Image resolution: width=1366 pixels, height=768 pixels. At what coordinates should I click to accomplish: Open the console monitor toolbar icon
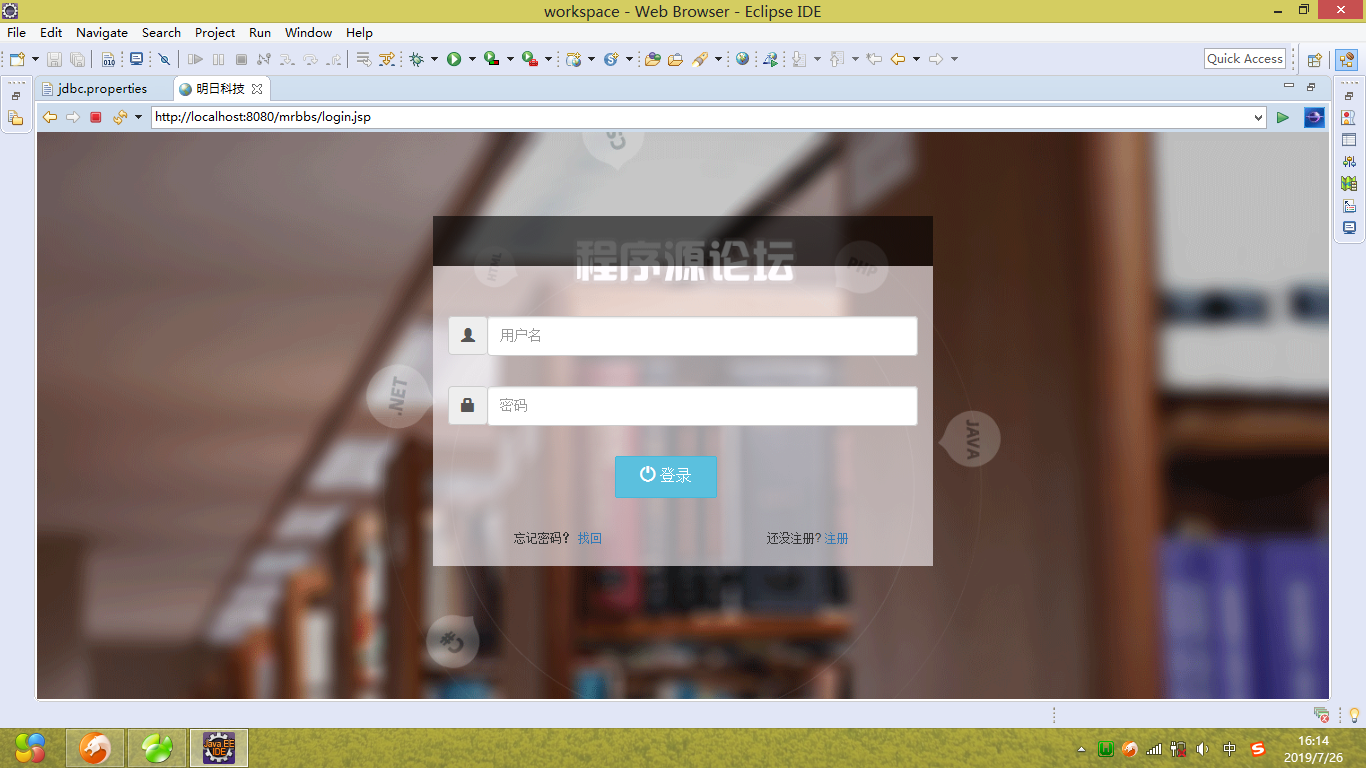136,59
